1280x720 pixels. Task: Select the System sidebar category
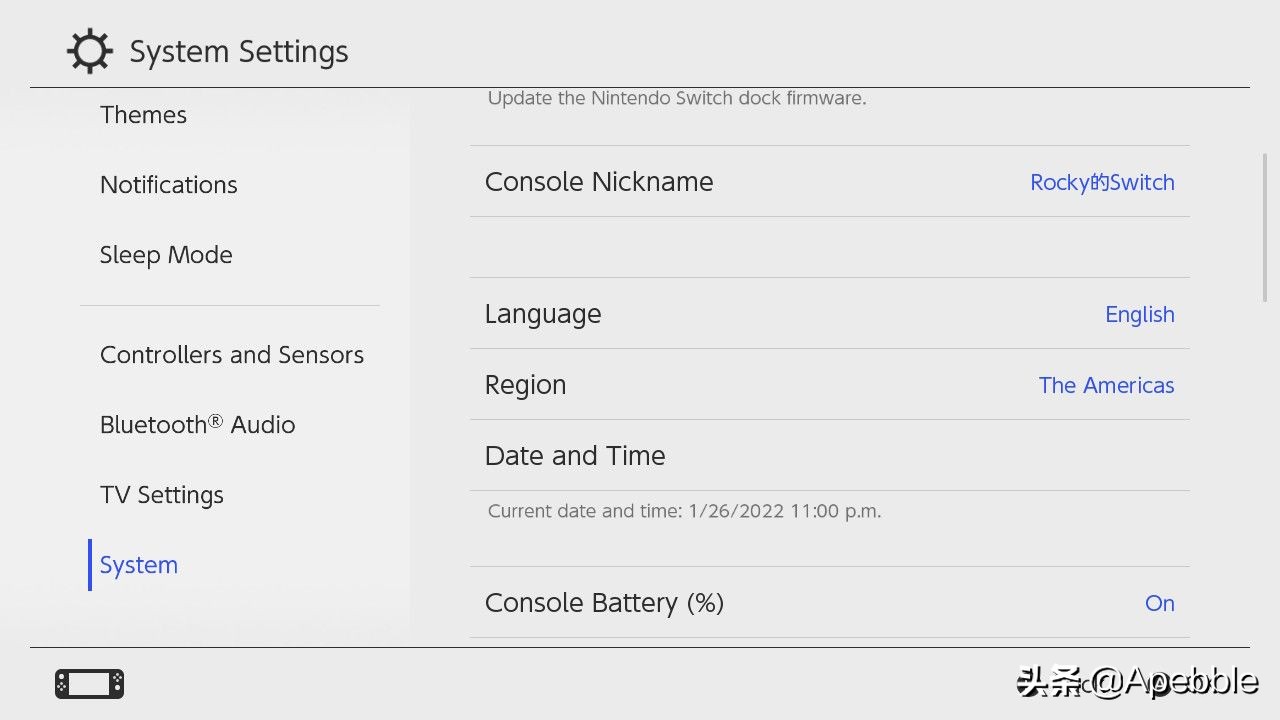pos(139,565)
